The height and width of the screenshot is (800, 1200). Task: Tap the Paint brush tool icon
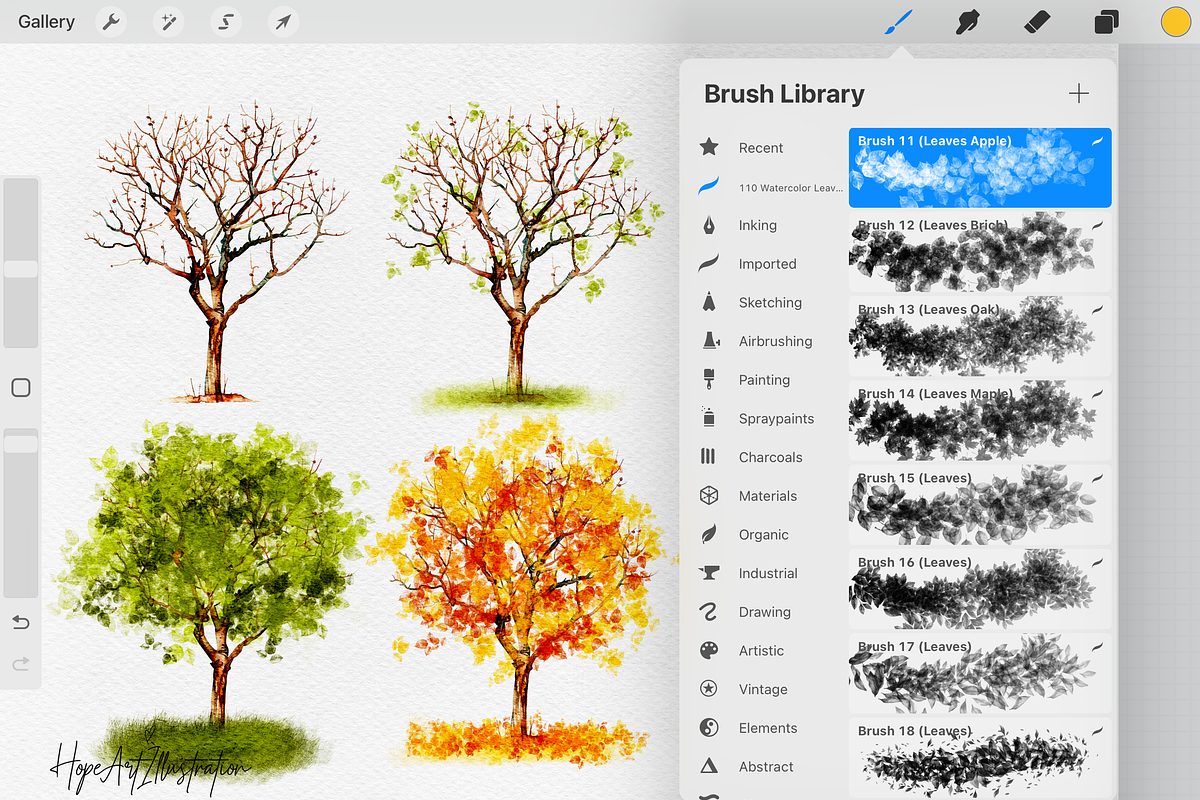(899, 22)
